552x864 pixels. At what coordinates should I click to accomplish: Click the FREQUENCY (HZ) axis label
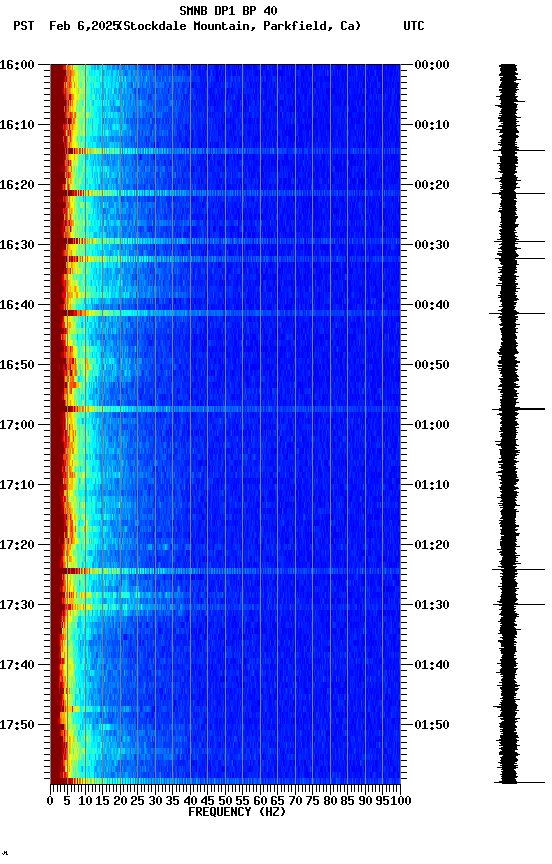[237, 812]
